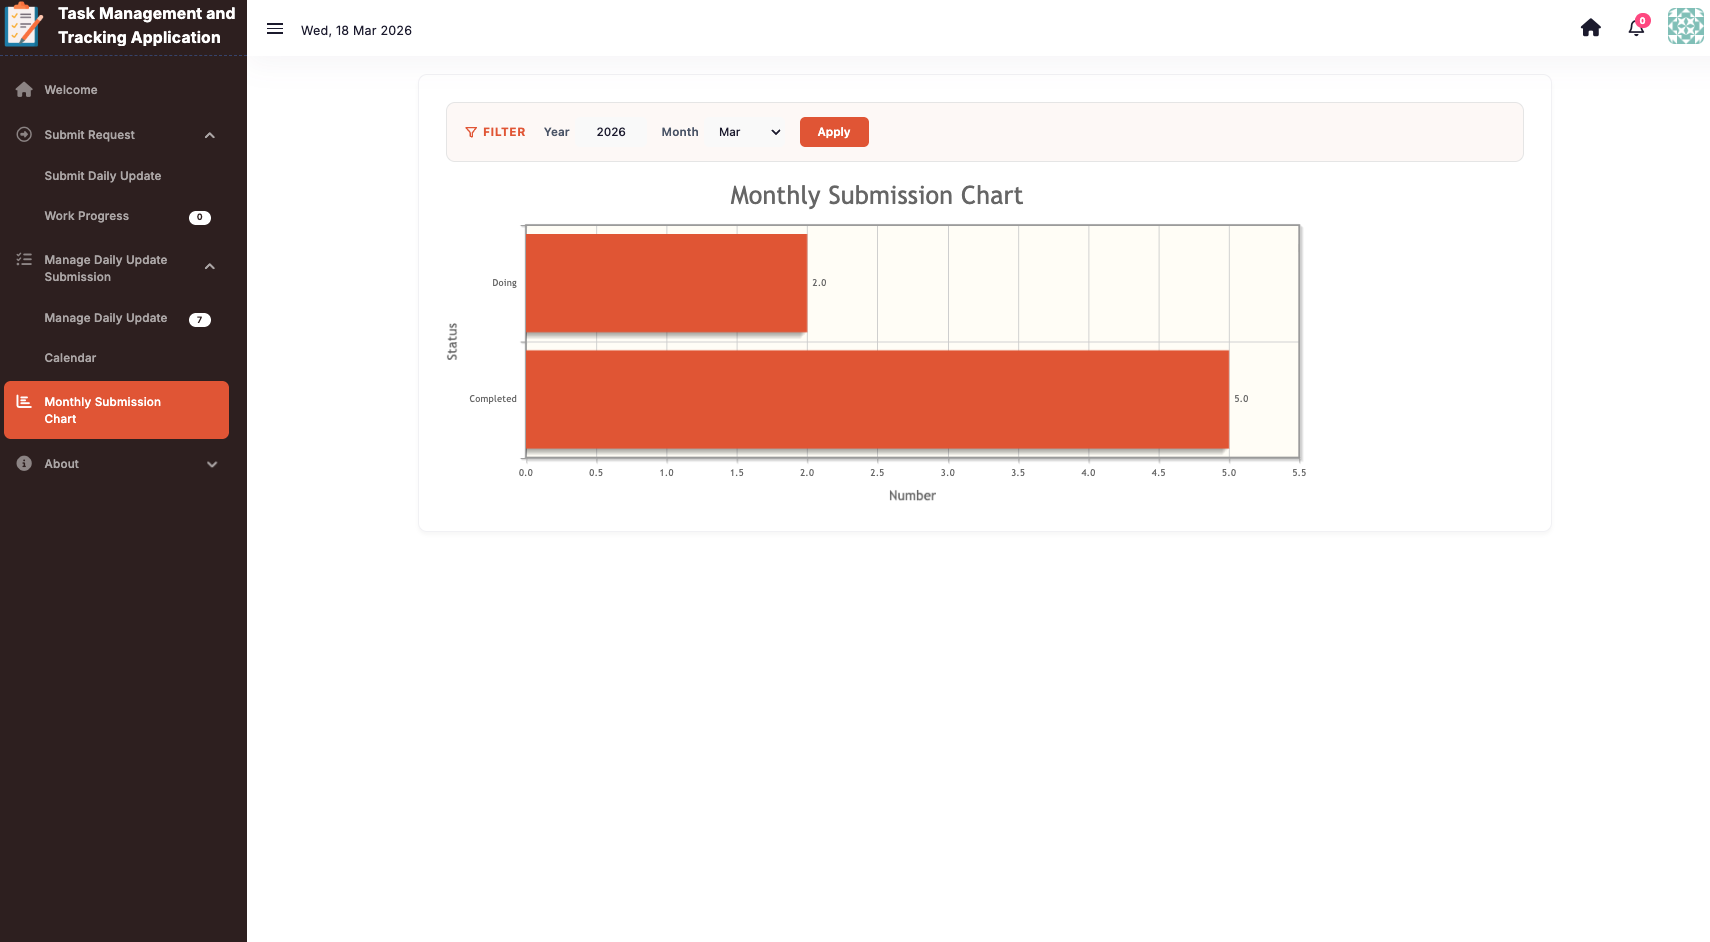Click the Submit Request arrow icon
The image size is (1710, 942).
pos(24,134)
